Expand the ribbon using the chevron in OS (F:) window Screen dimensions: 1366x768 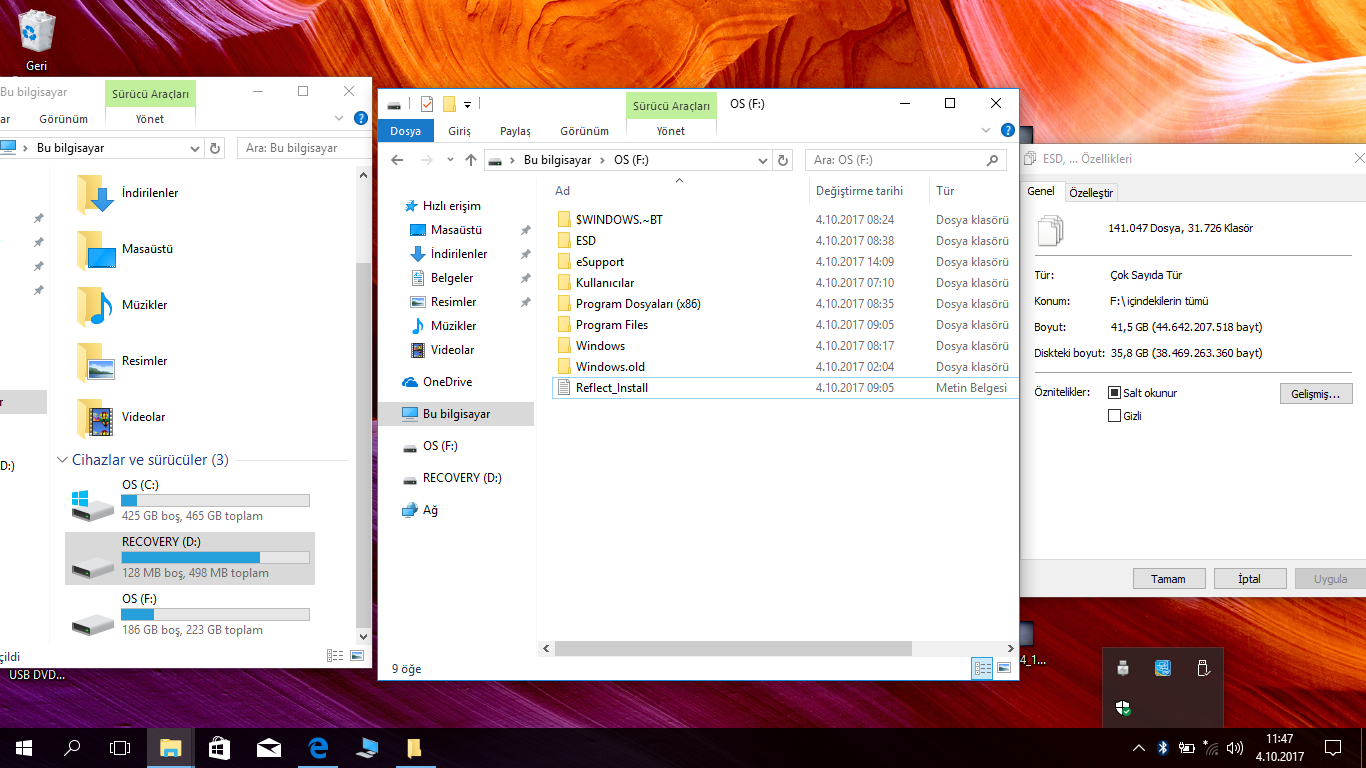click(987, 131)
